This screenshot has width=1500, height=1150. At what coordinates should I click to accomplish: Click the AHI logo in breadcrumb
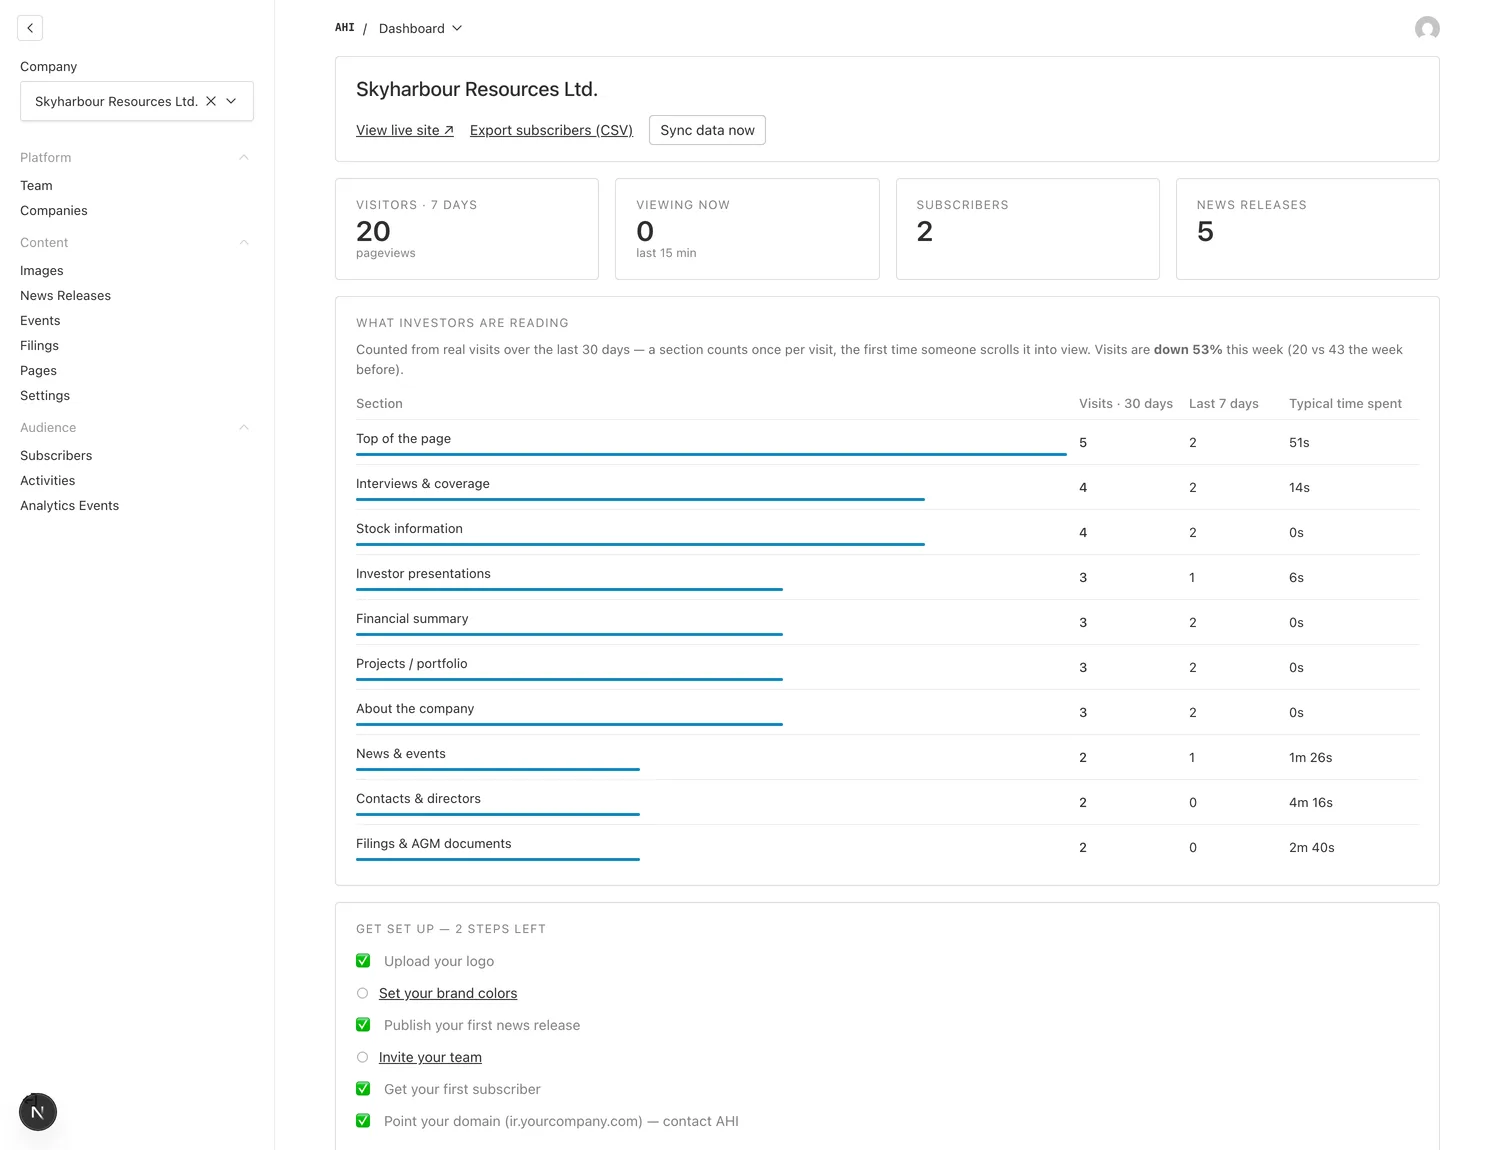coord(345,28)
